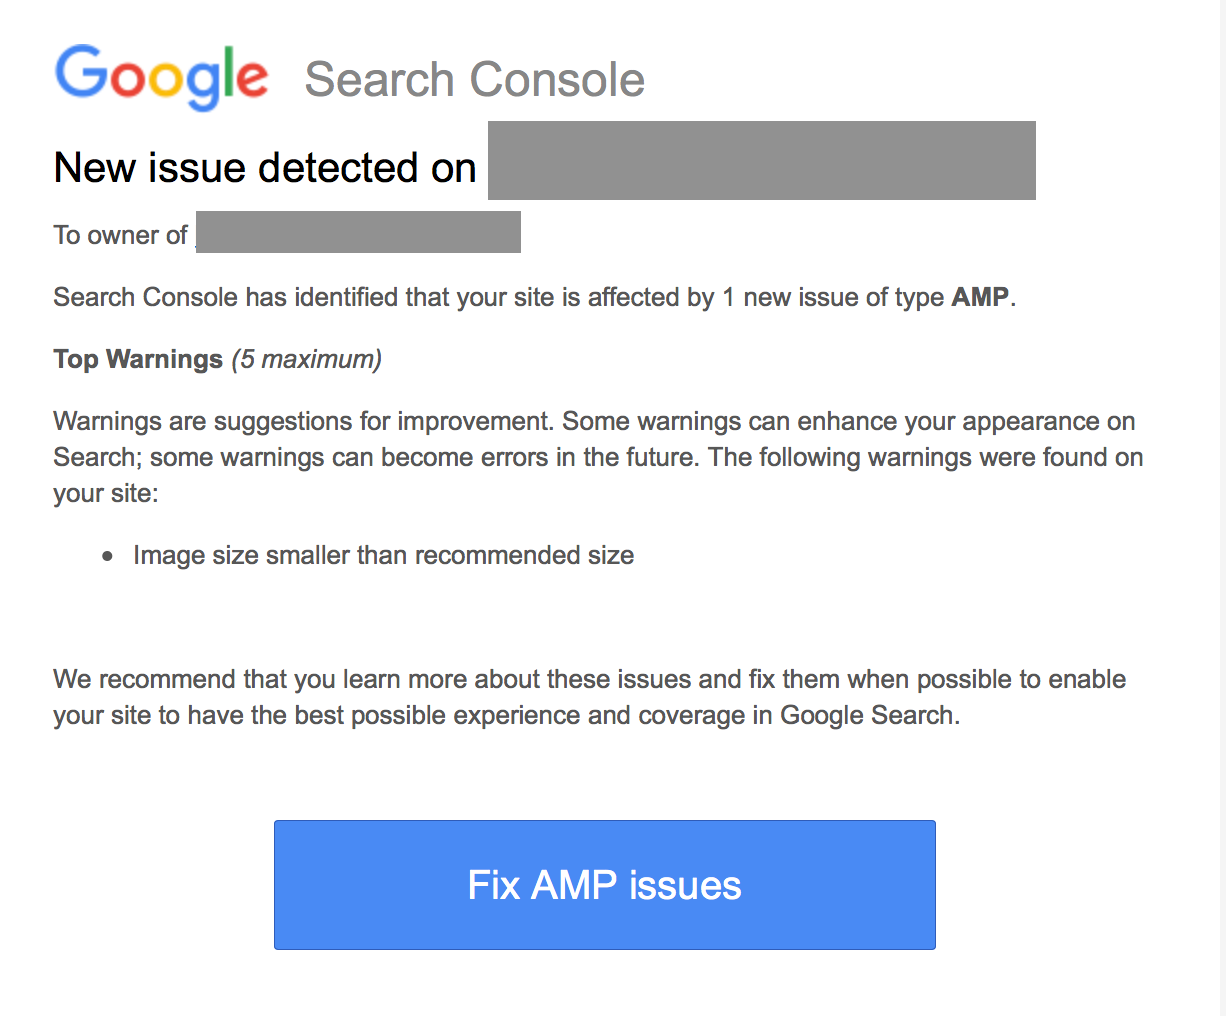
Task: Click the 'Warnings are suggestions for improvement' paragraph
Action: pos(597,439)
